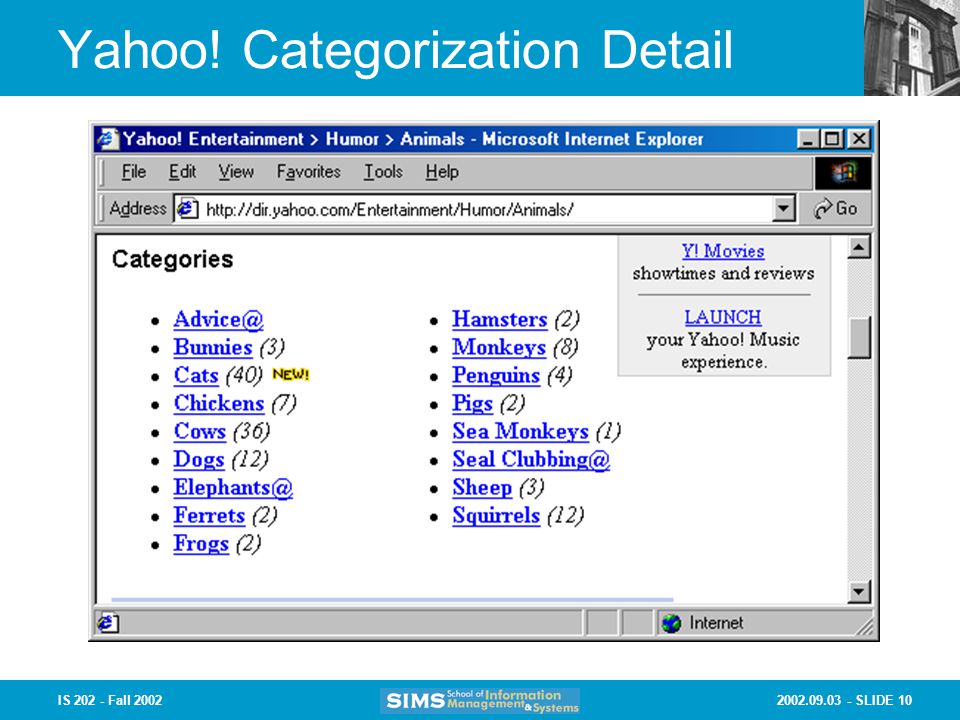Open the Tools menu

coord(383,172)
